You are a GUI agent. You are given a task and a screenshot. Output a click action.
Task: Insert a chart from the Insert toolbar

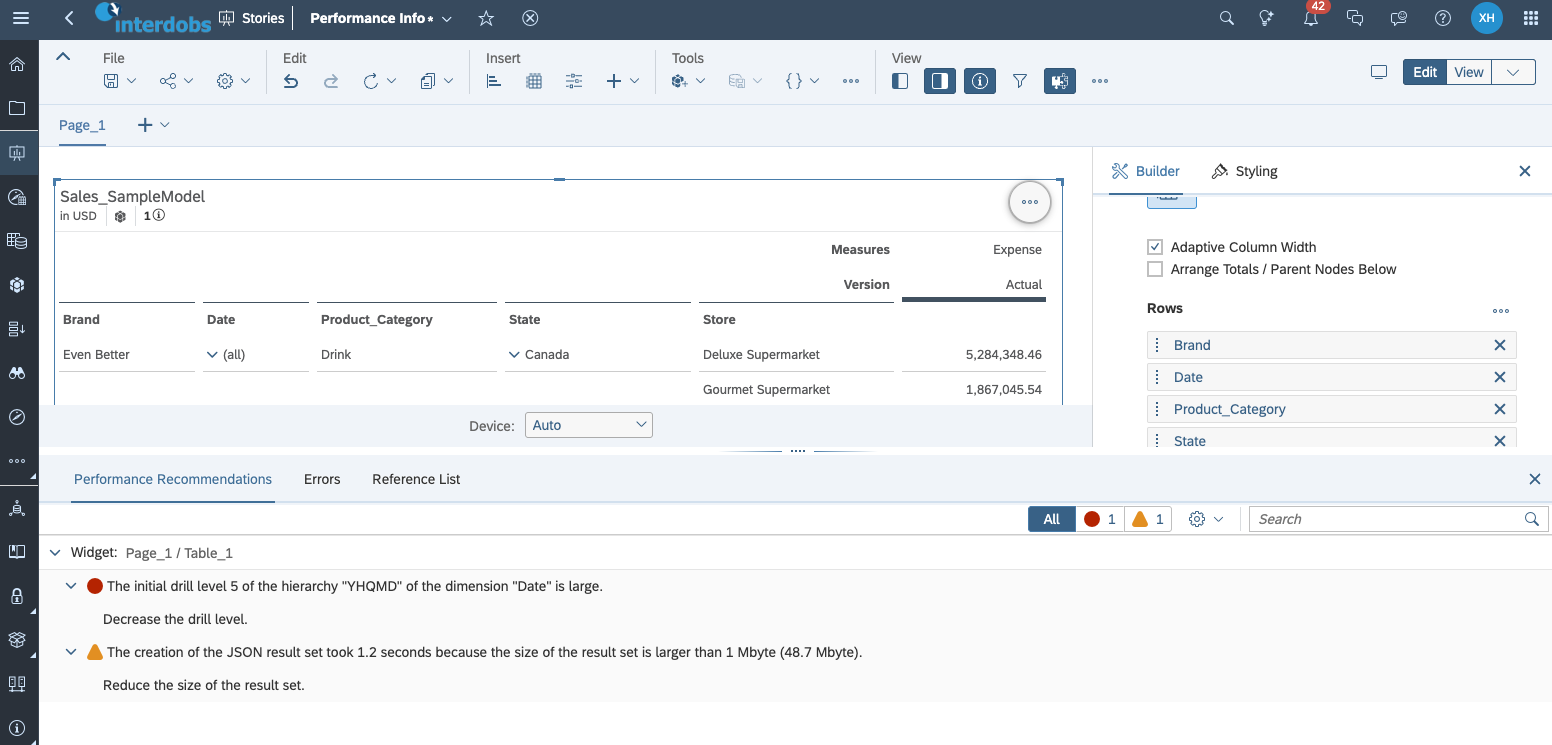(493, 81)
